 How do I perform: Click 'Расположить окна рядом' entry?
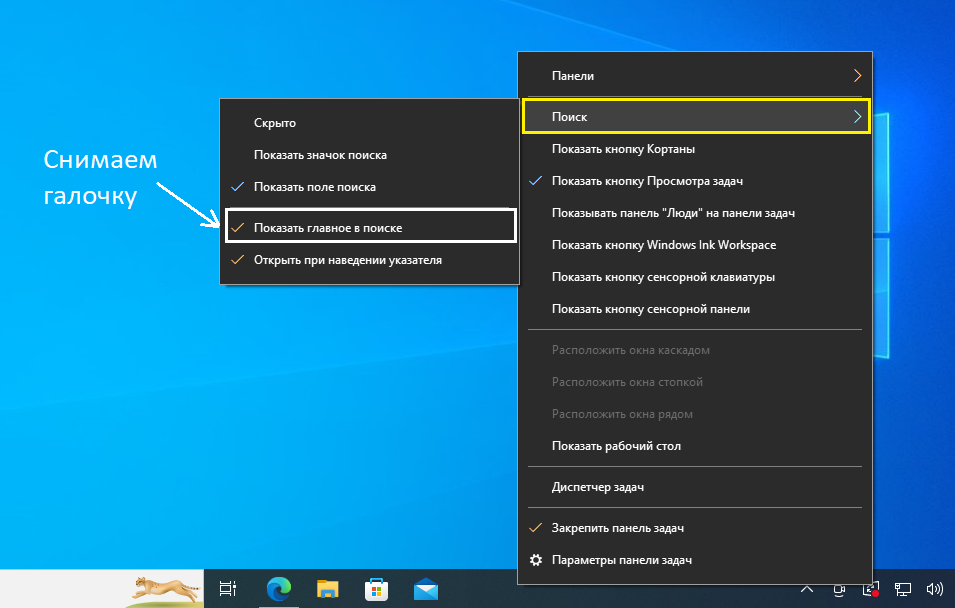pyautogui.click(x=695, y=414)
